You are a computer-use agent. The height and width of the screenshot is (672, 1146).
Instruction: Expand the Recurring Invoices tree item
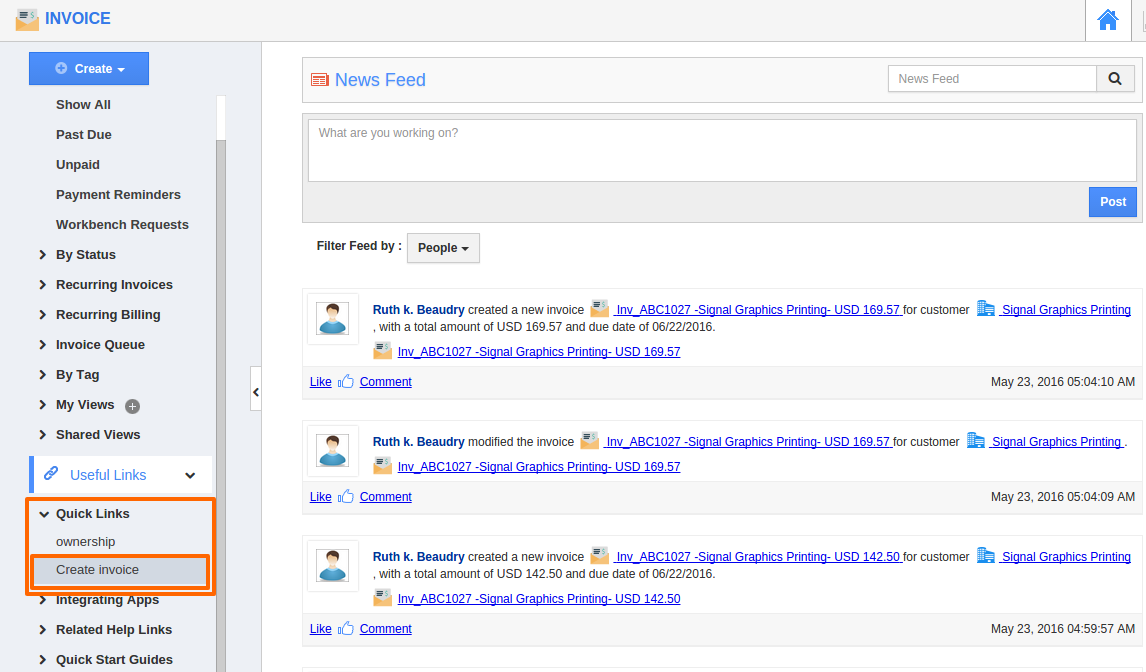coord(43,285)
